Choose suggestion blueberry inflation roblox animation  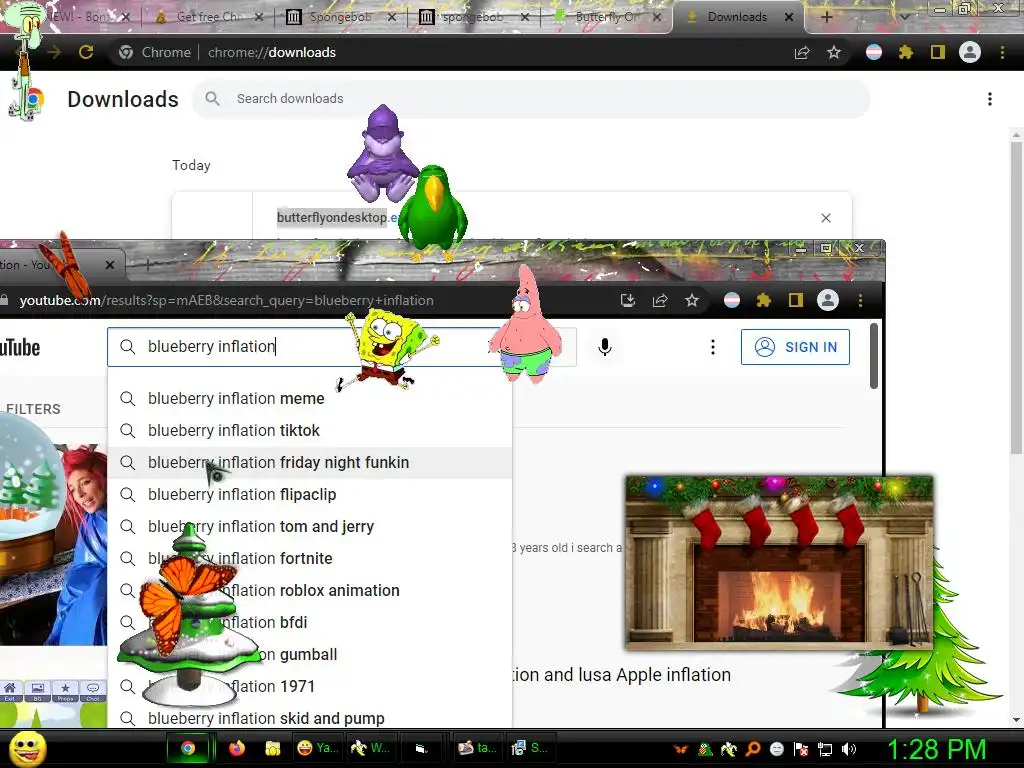310,590
